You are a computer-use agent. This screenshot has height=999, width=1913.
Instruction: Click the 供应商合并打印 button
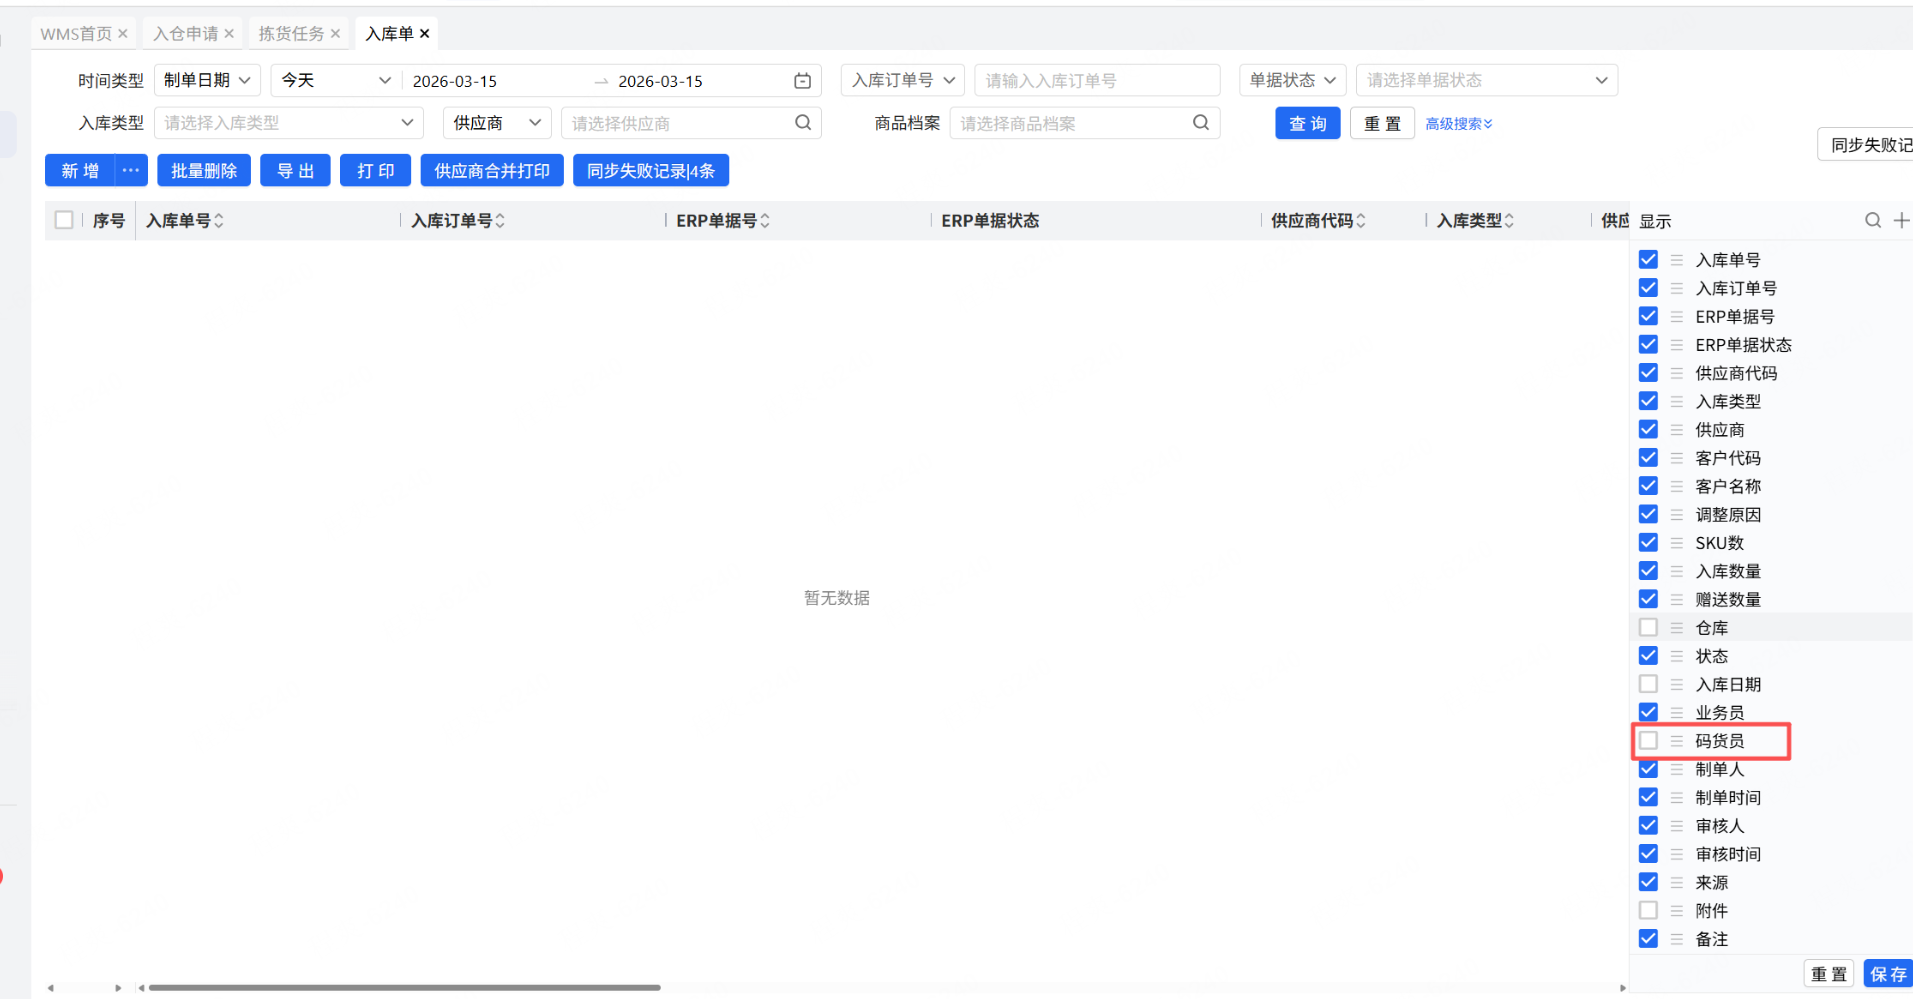tap(492, 171)
